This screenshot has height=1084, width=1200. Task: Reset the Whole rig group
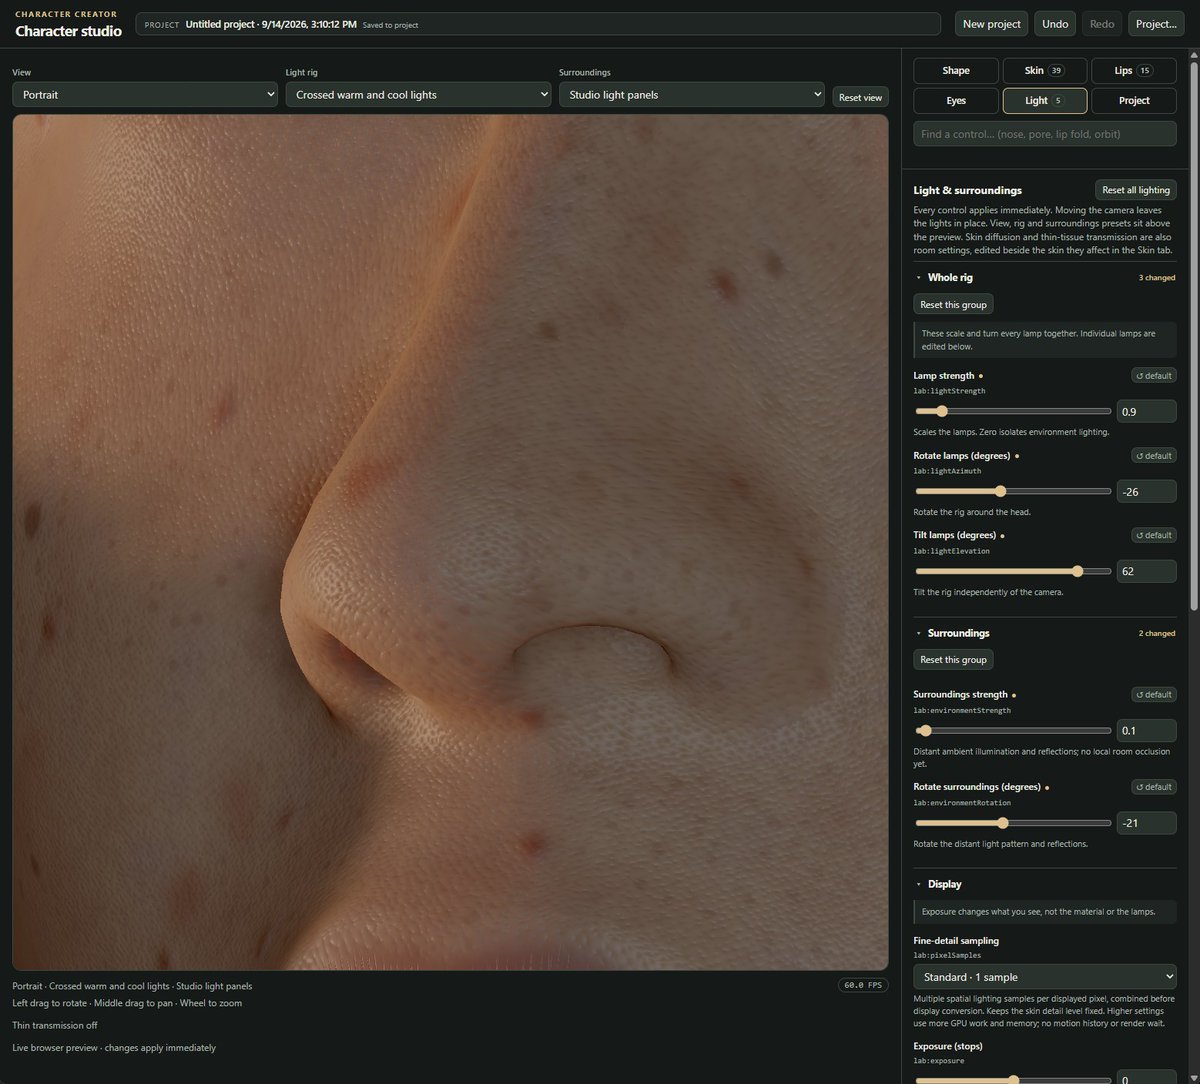tap(953, 305)
